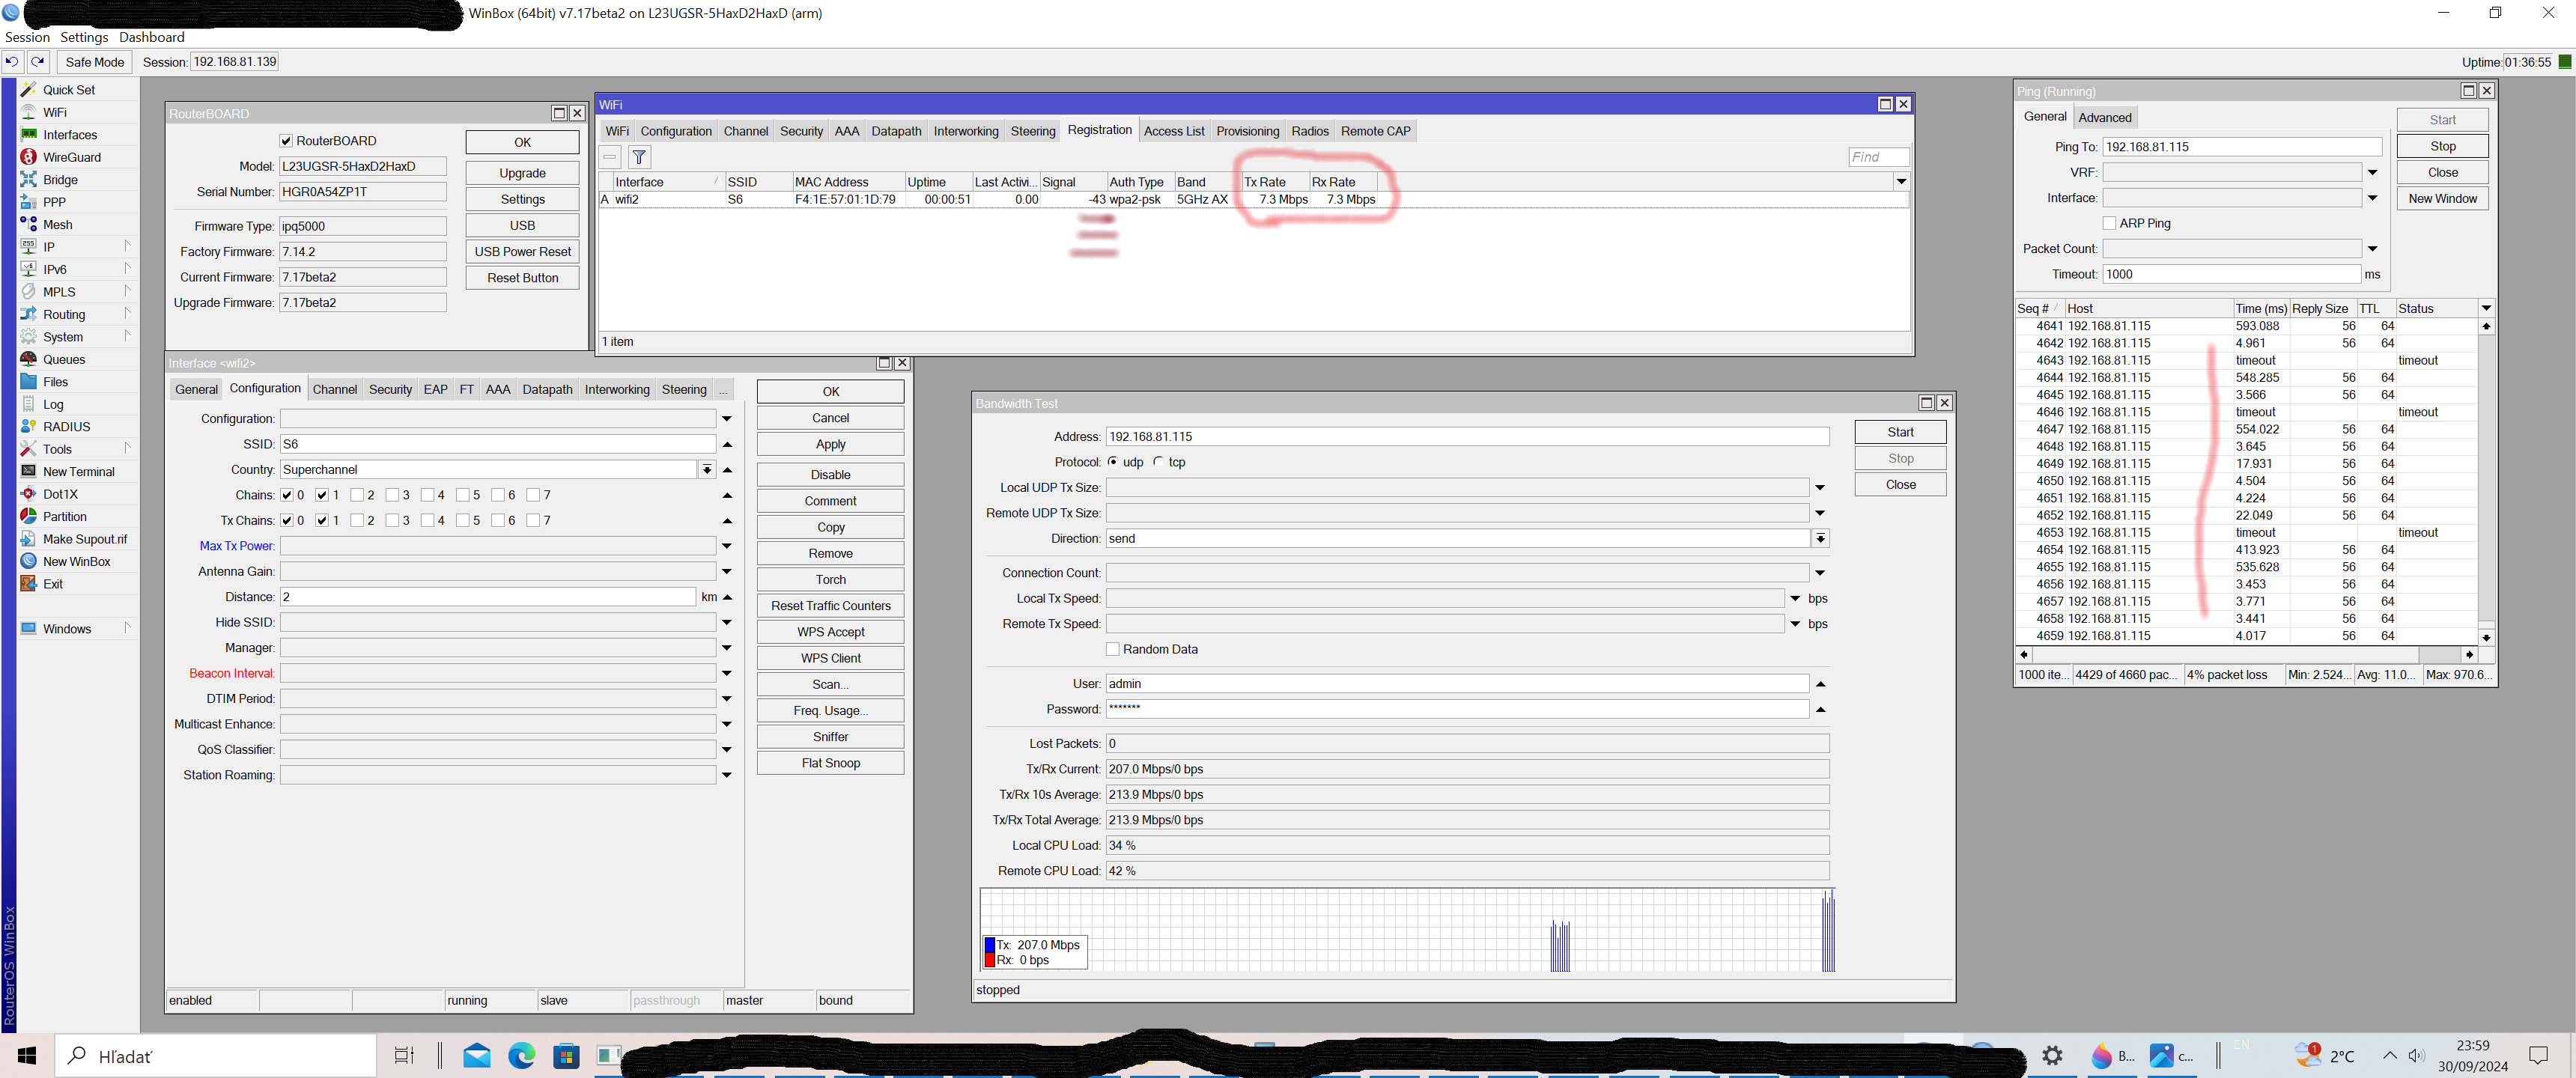2576x1078 pixels.
Task: Open the Bridge menu icon
Action: click(29, 180)
